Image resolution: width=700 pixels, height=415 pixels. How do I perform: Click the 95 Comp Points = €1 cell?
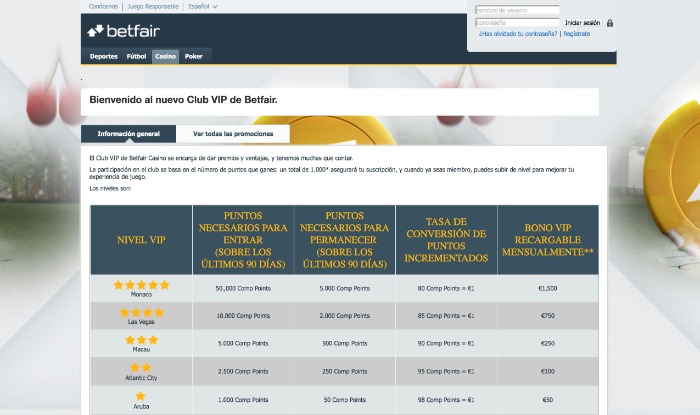(446, 371)
